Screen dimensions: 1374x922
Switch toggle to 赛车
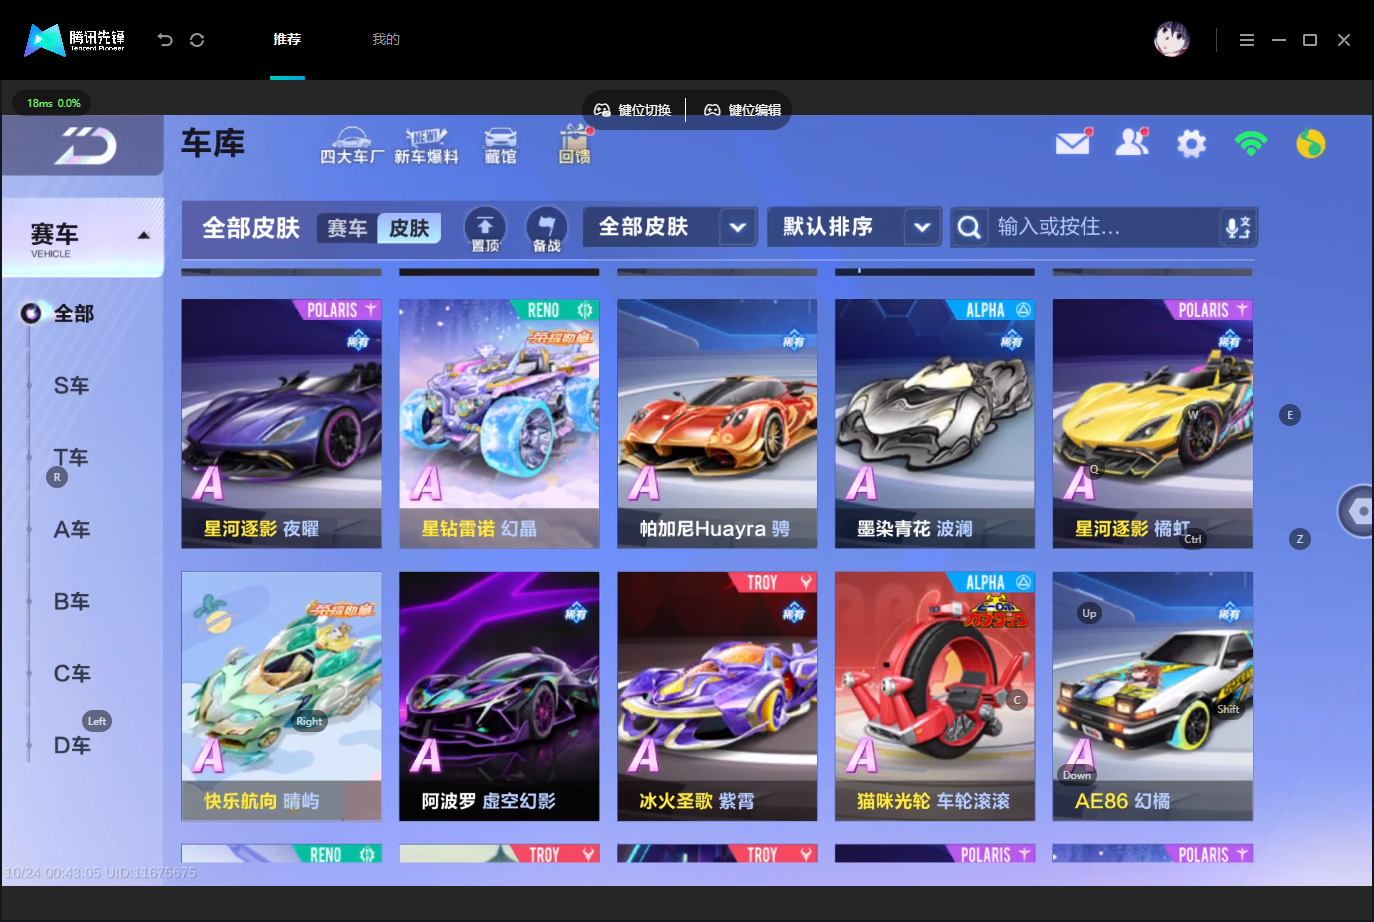point(347,229)
